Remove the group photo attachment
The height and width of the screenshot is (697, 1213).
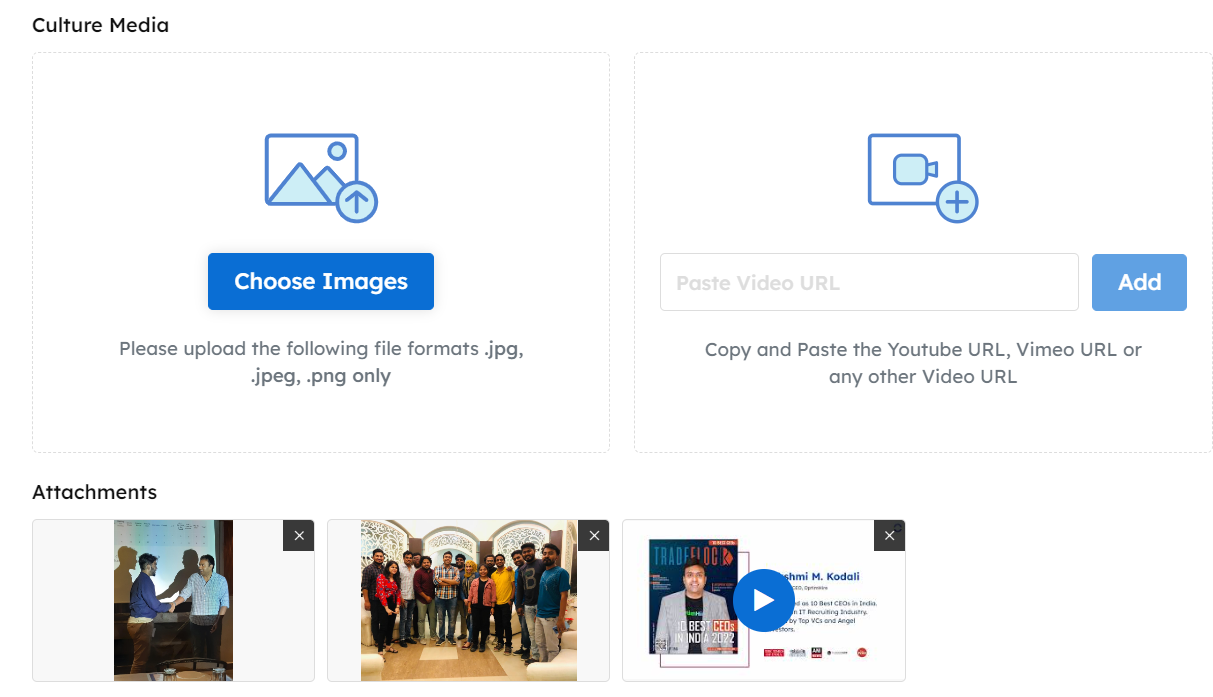[593, 536]
